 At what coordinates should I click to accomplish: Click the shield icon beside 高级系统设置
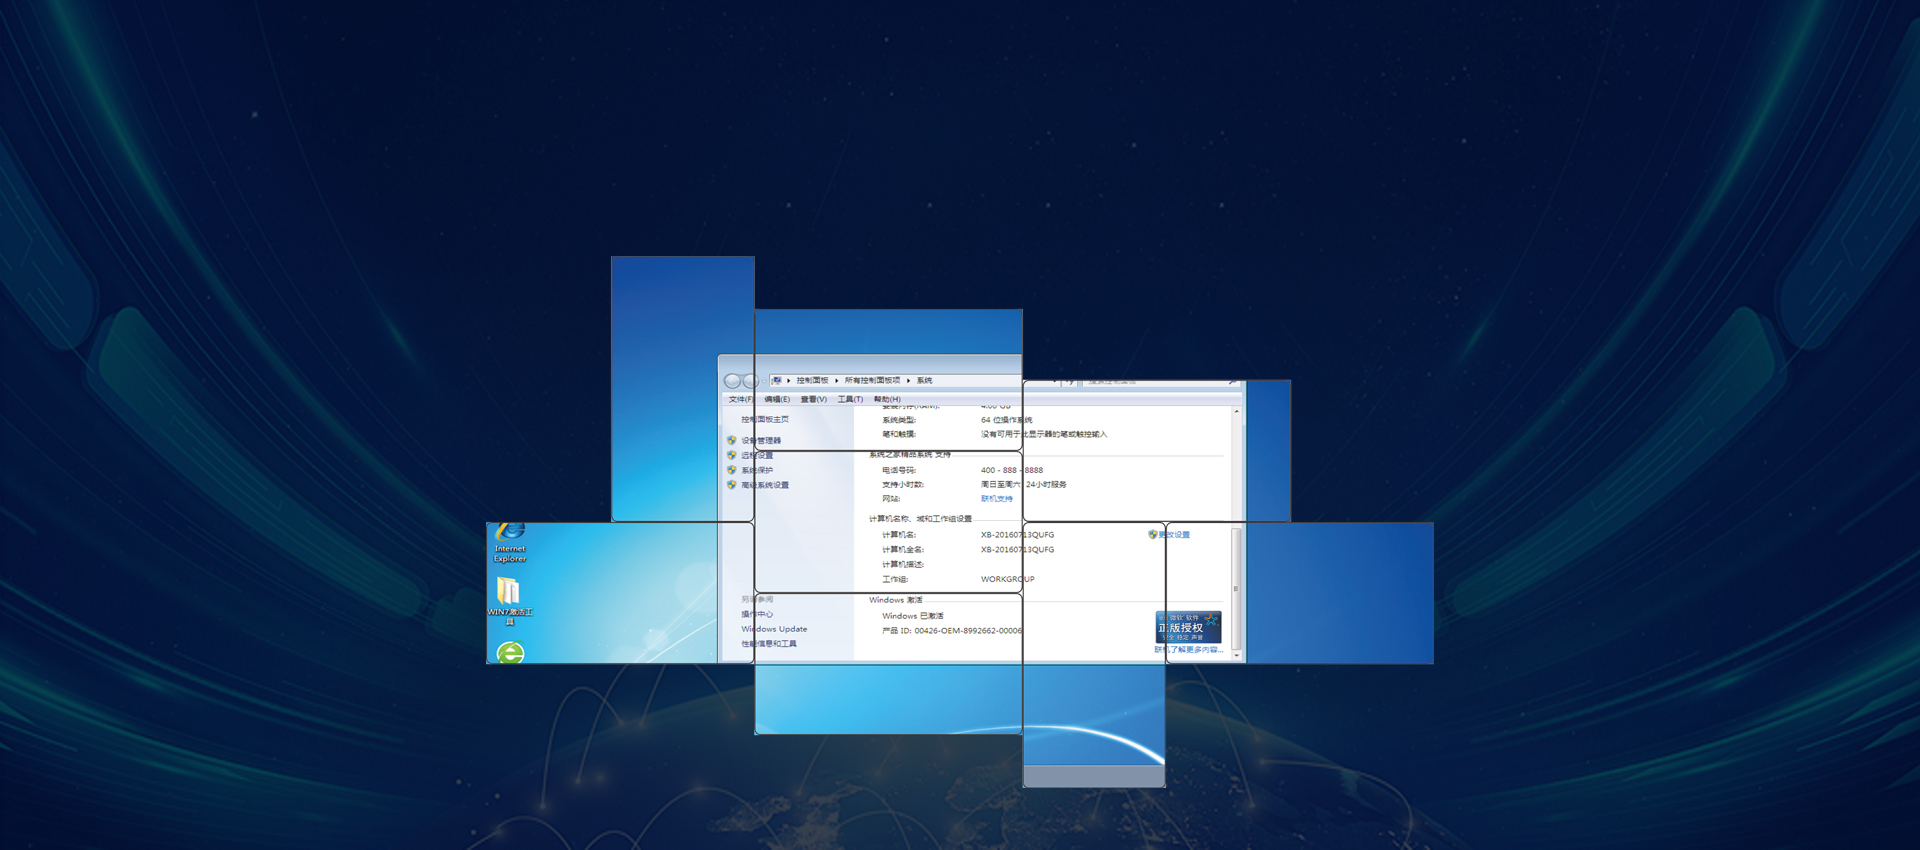732,485
